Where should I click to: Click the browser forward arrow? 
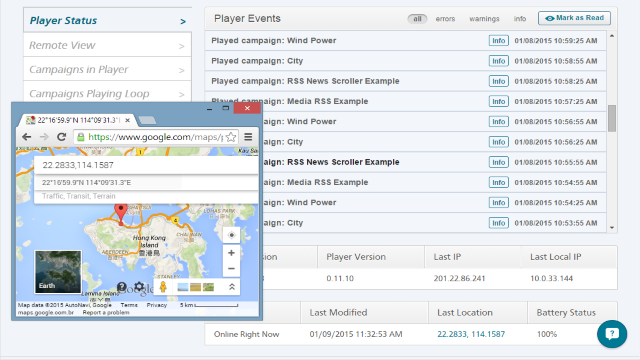44,137
